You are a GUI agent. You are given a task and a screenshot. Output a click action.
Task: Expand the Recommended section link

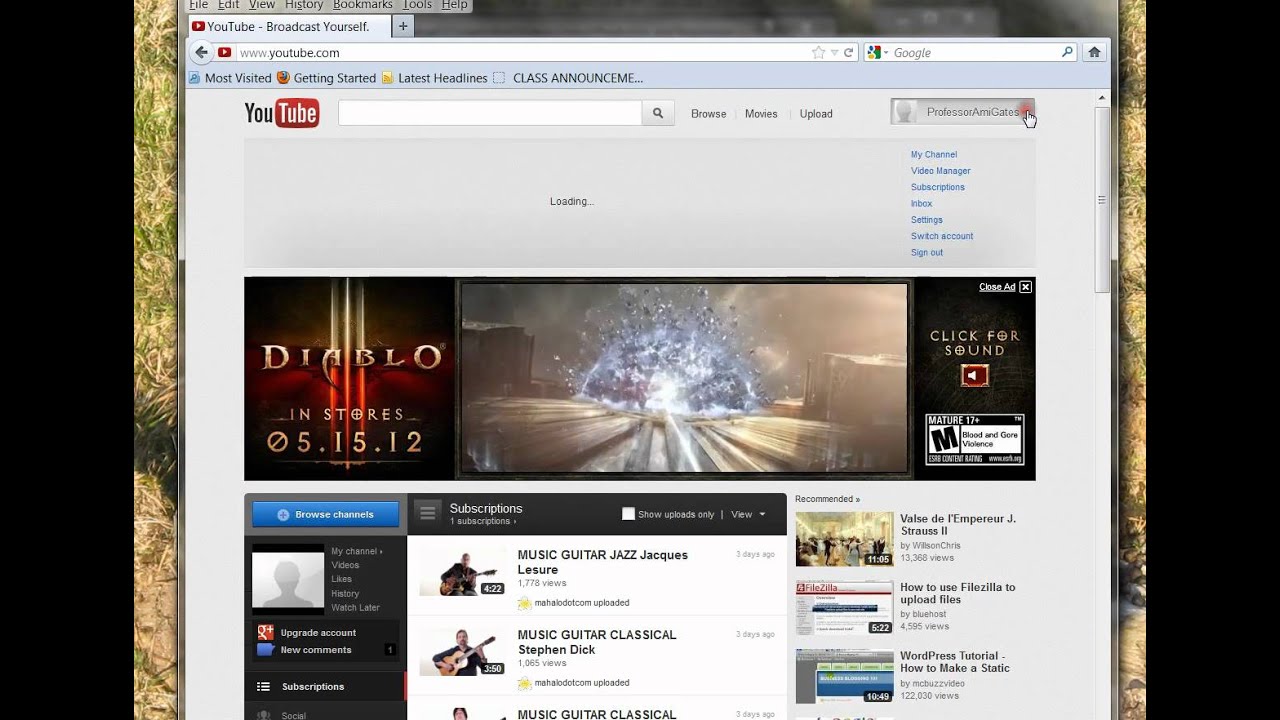coord(827,499)
